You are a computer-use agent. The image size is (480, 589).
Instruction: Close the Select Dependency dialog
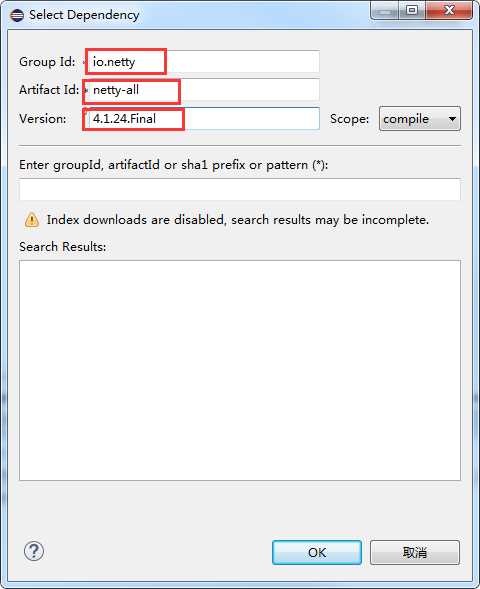(x=449, y=10)
